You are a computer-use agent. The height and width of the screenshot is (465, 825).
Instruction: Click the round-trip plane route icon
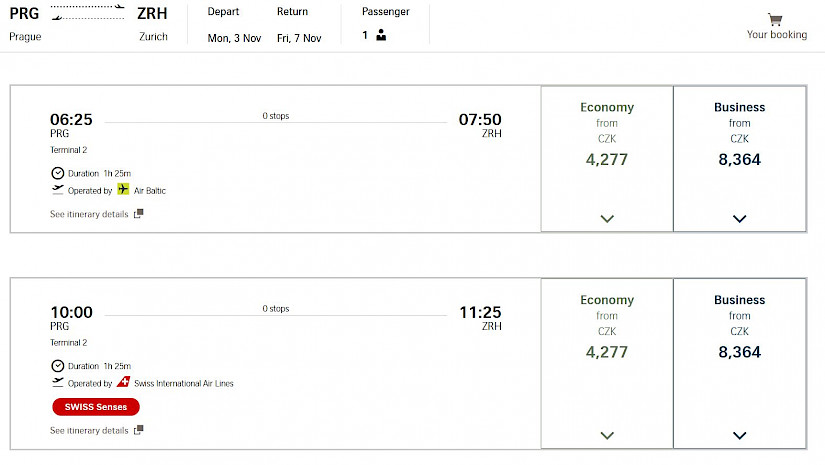pos(88,13)
